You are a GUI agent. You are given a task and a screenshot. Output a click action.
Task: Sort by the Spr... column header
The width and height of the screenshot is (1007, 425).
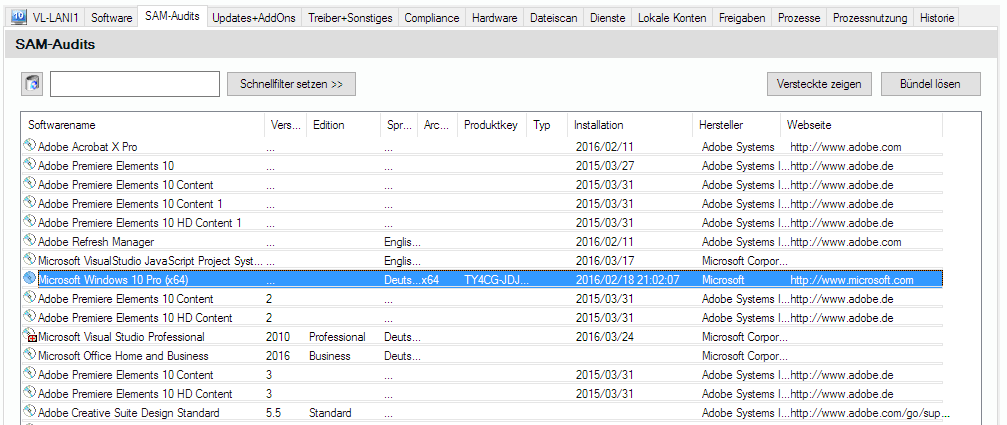(398, 125)
